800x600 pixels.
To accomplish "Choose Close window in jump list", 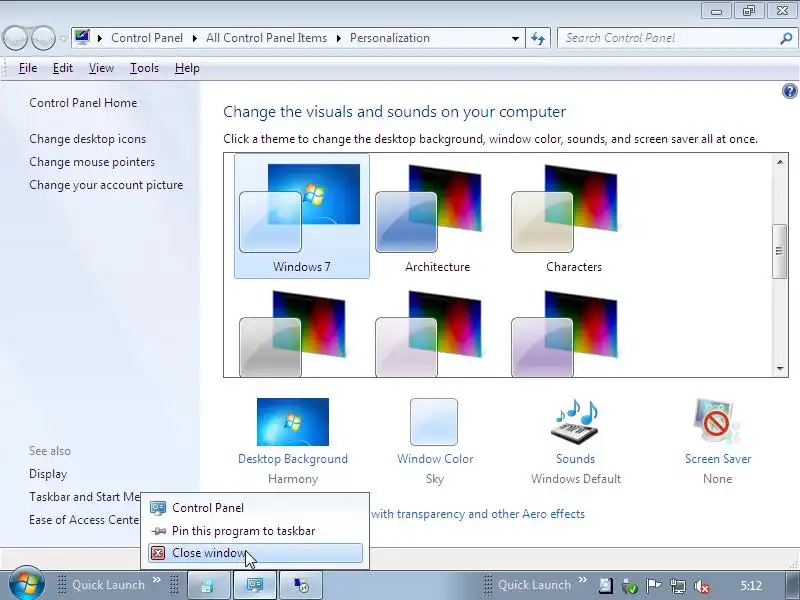I will [x=255, y=553].
